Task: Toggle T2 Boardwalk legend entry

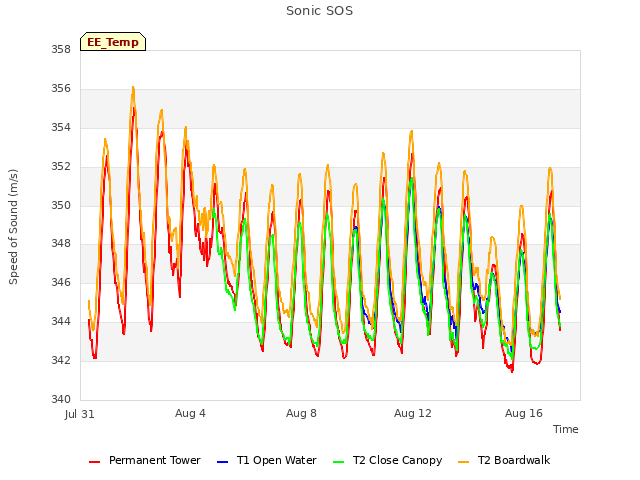Action: (504, 460)
